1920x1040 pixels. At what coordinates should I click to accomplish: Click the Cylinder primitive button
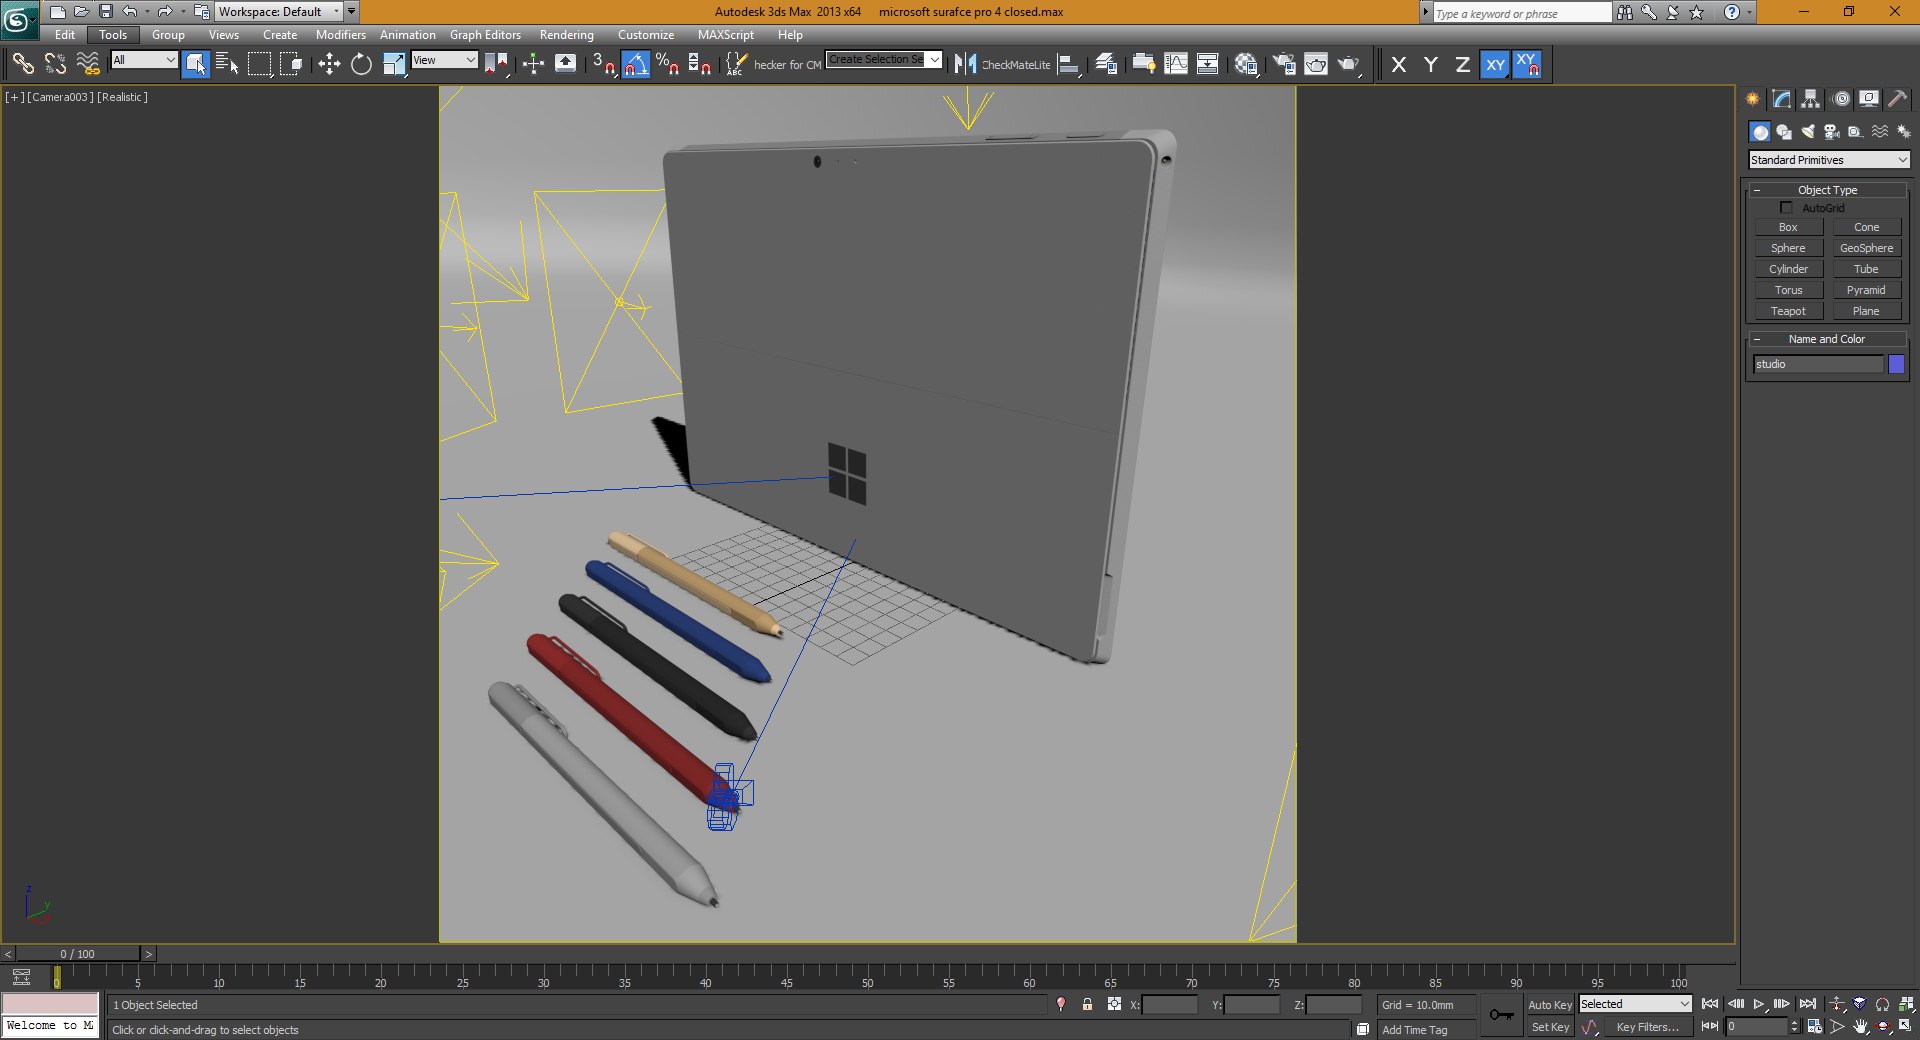click(x=1788, y=269)
